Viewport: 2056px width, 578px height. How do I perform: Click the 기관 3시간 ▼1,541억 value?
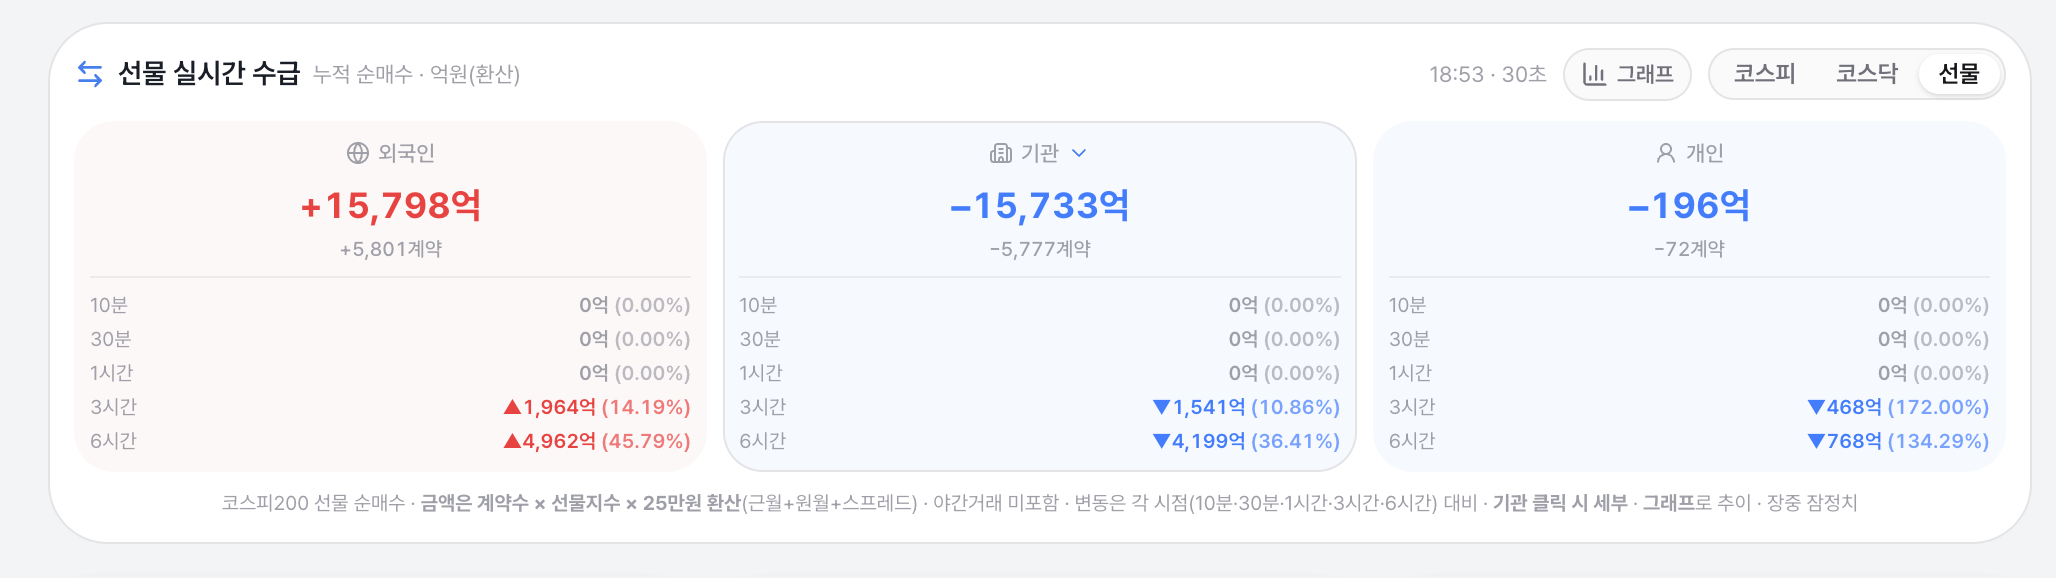pyautogui.click(x=1246, y=407)
